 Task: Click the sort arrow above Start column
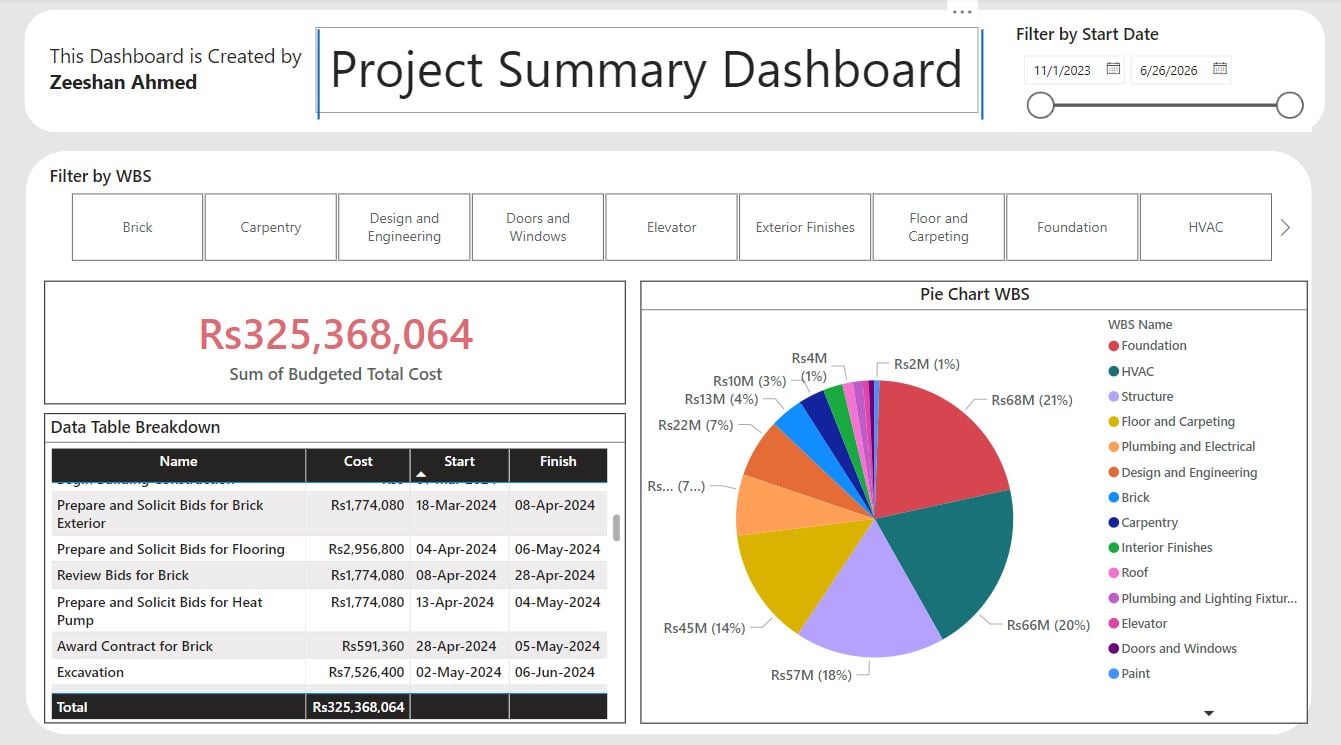(x=421, y=474)
